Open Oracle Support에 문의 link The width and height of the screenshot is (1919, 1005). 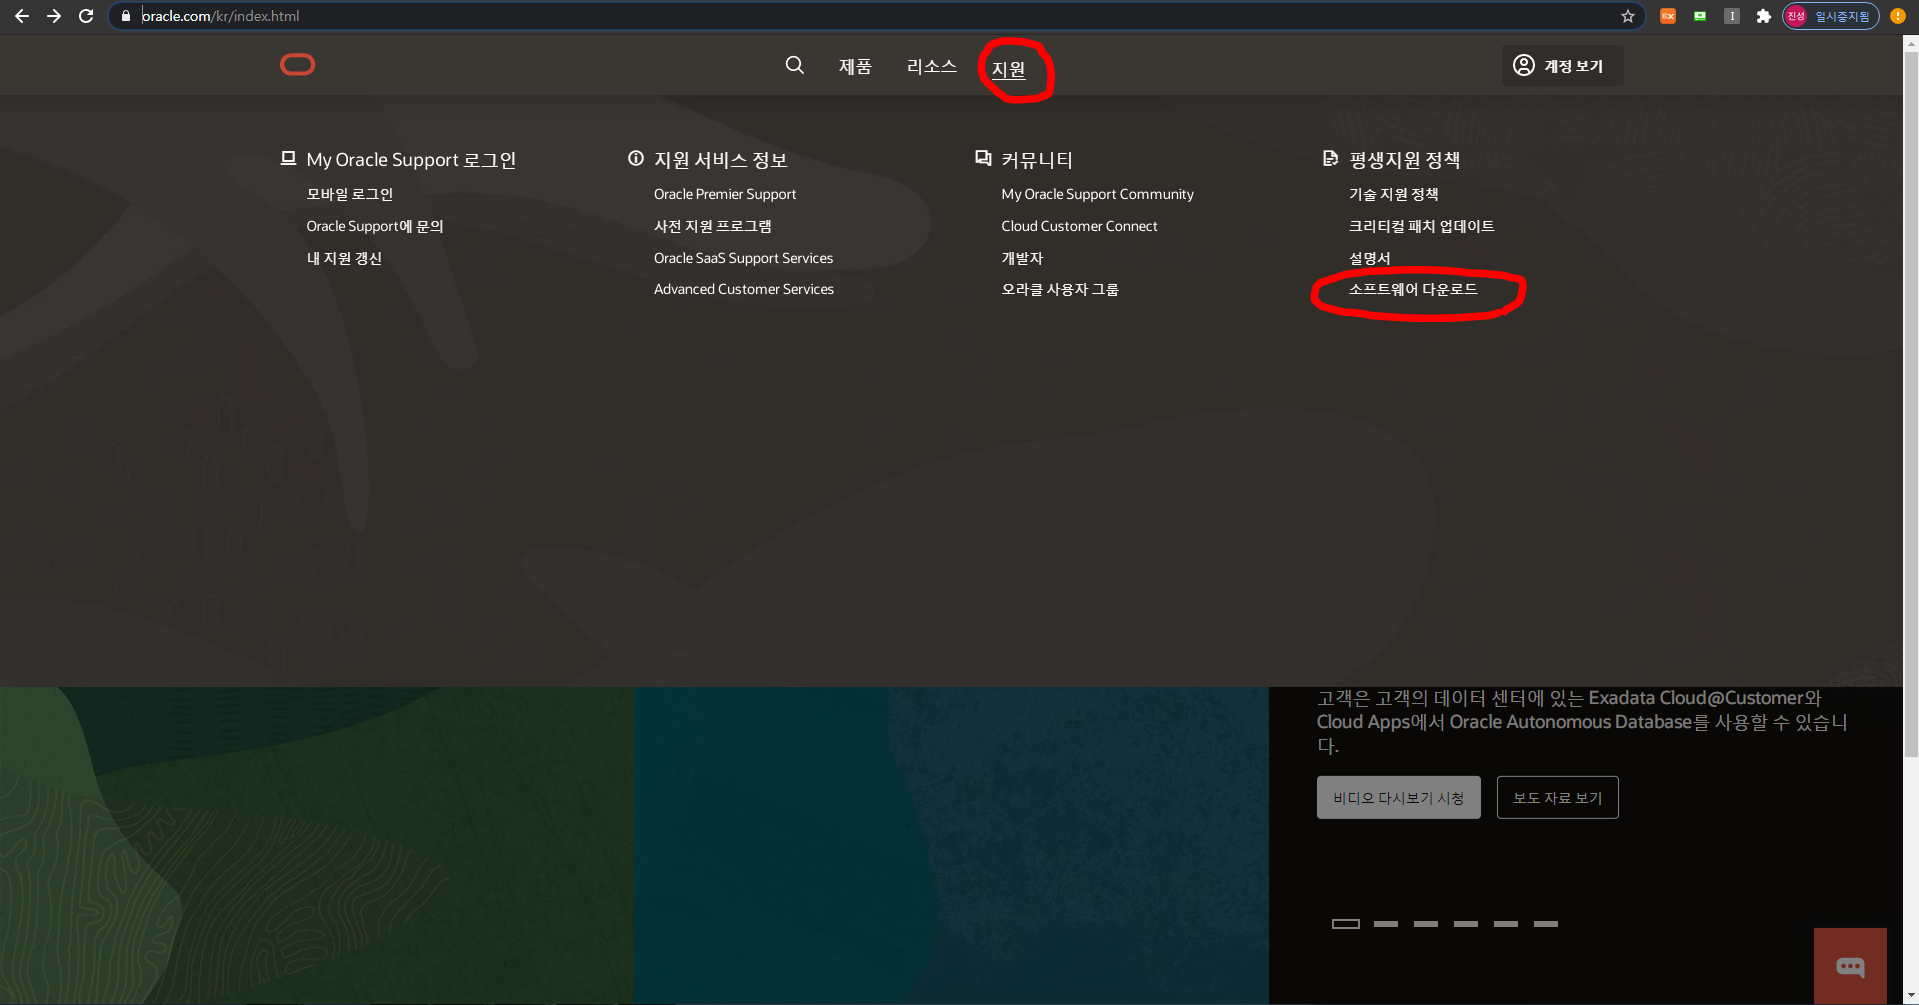(x=375, y=226)
